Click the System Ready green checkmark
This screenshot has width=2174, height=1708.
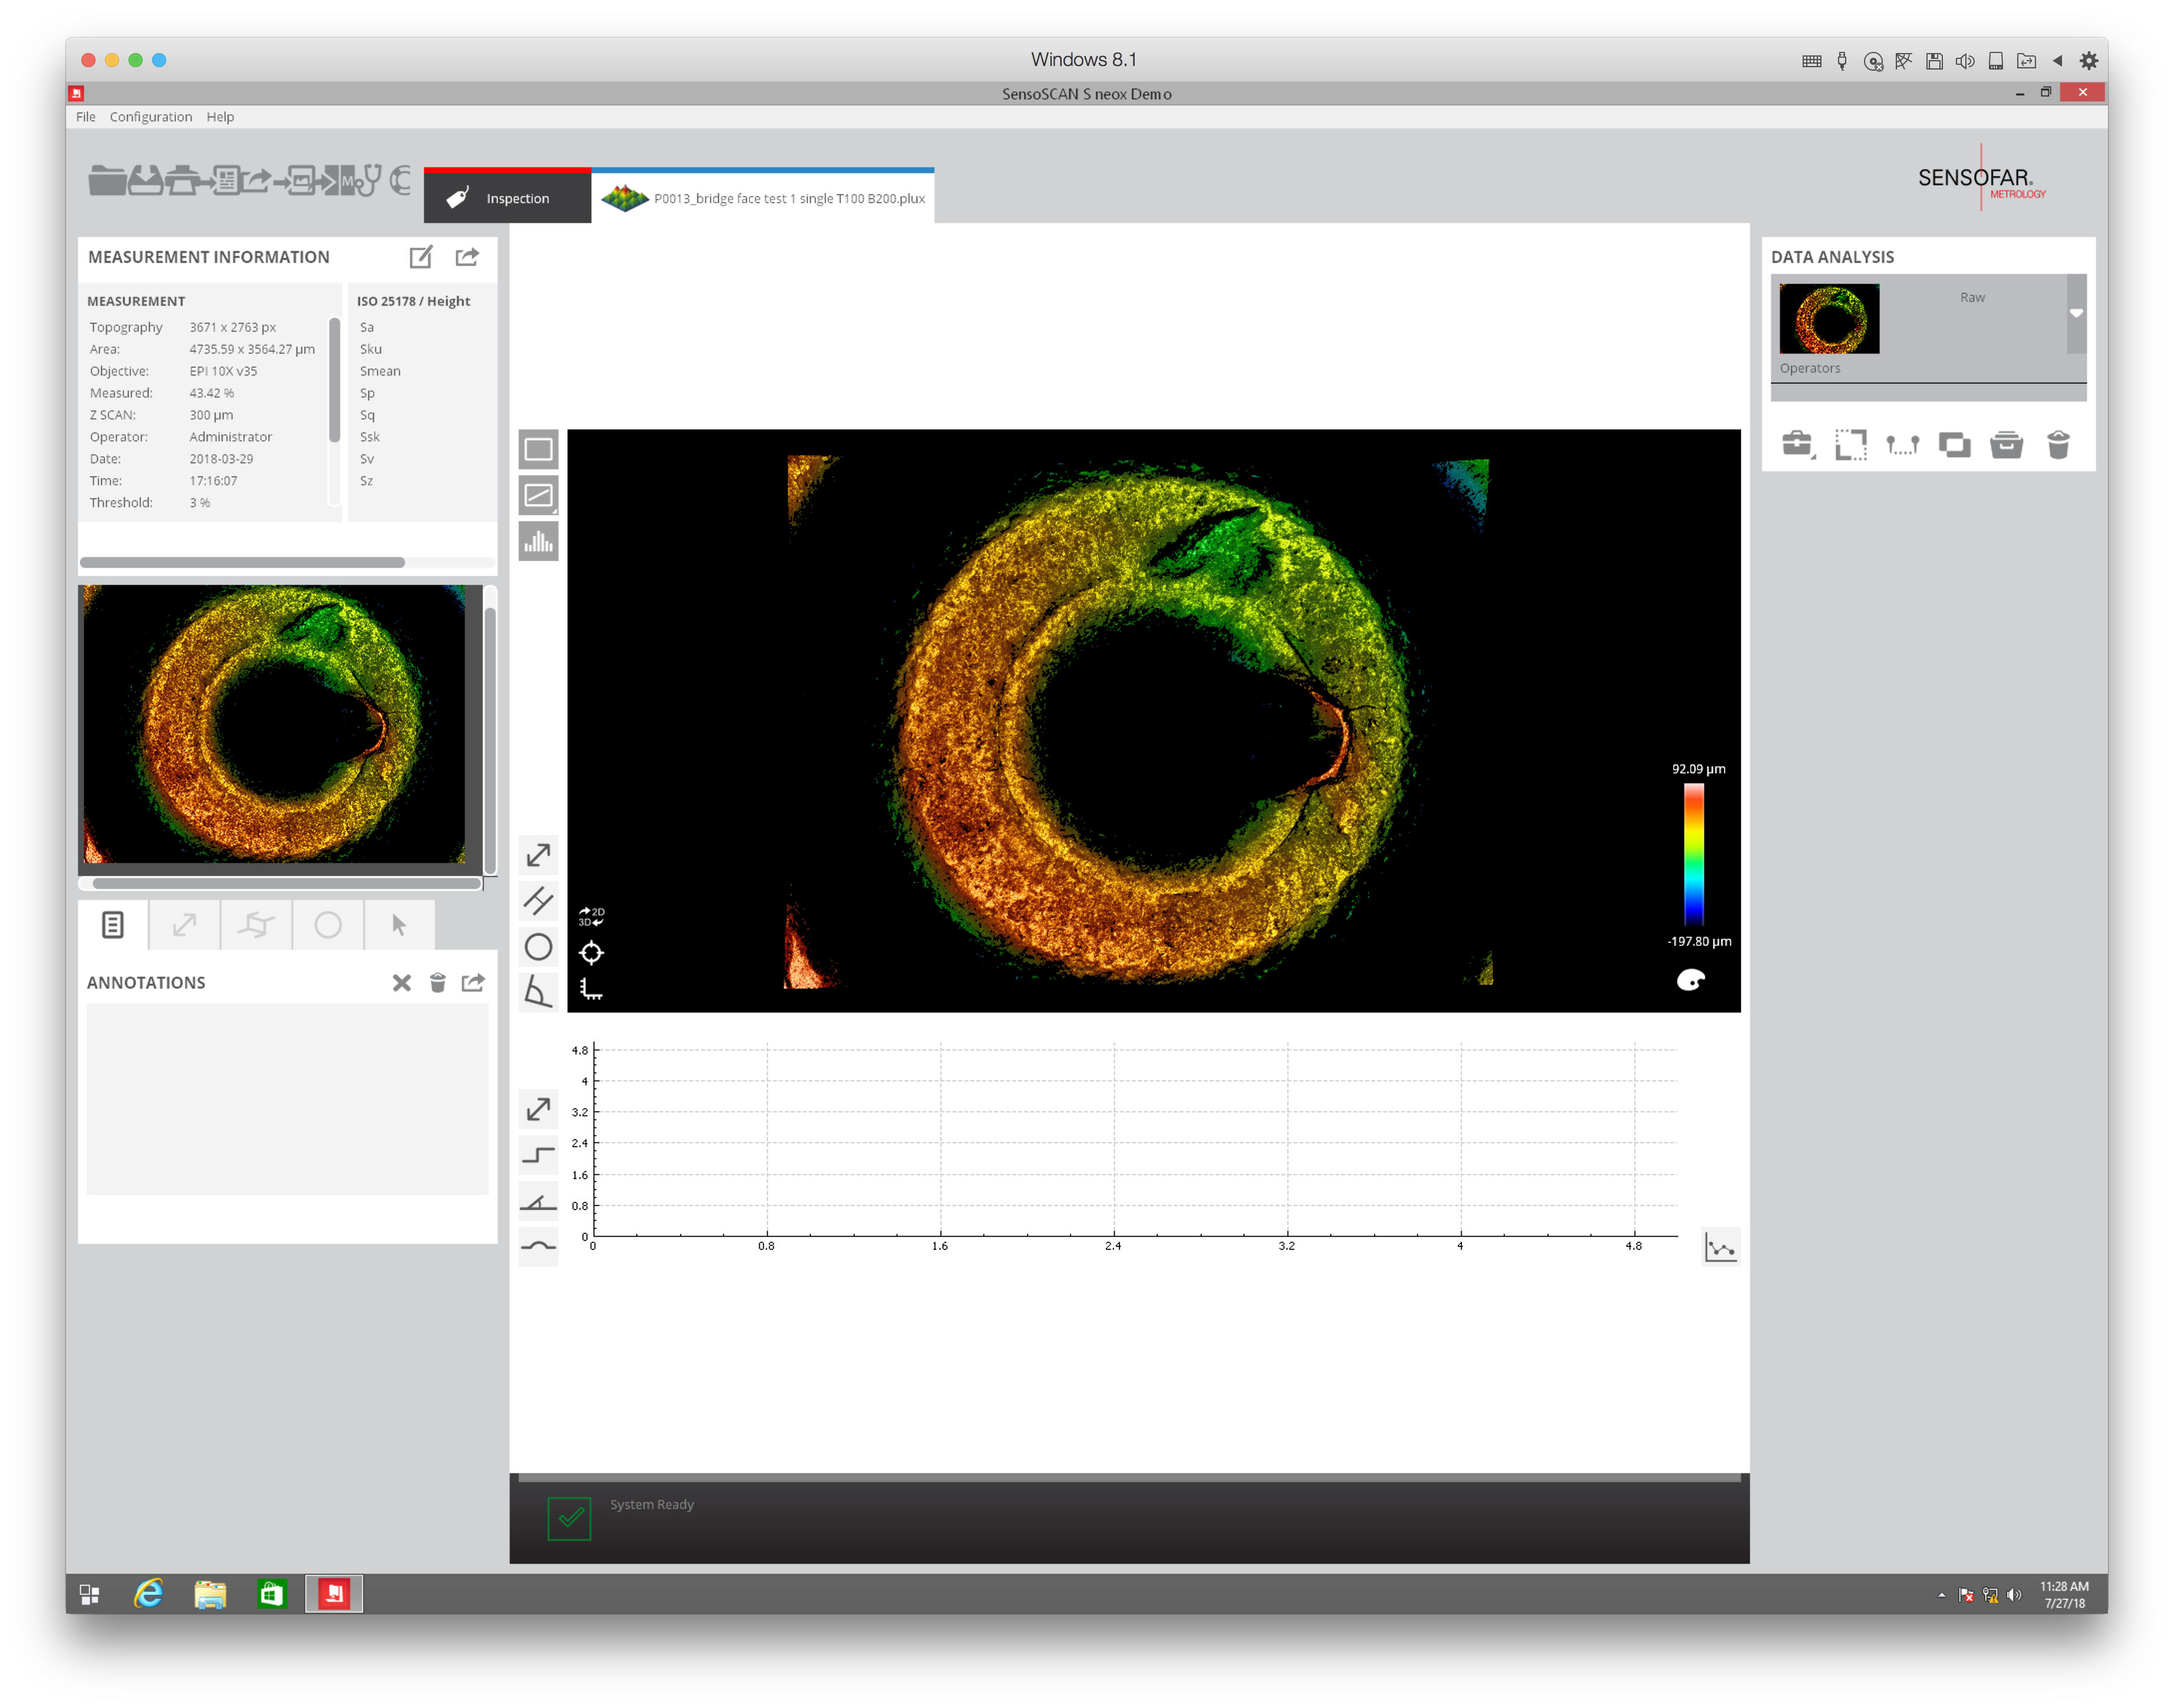pyautogui.click(x=569, y=1518)
